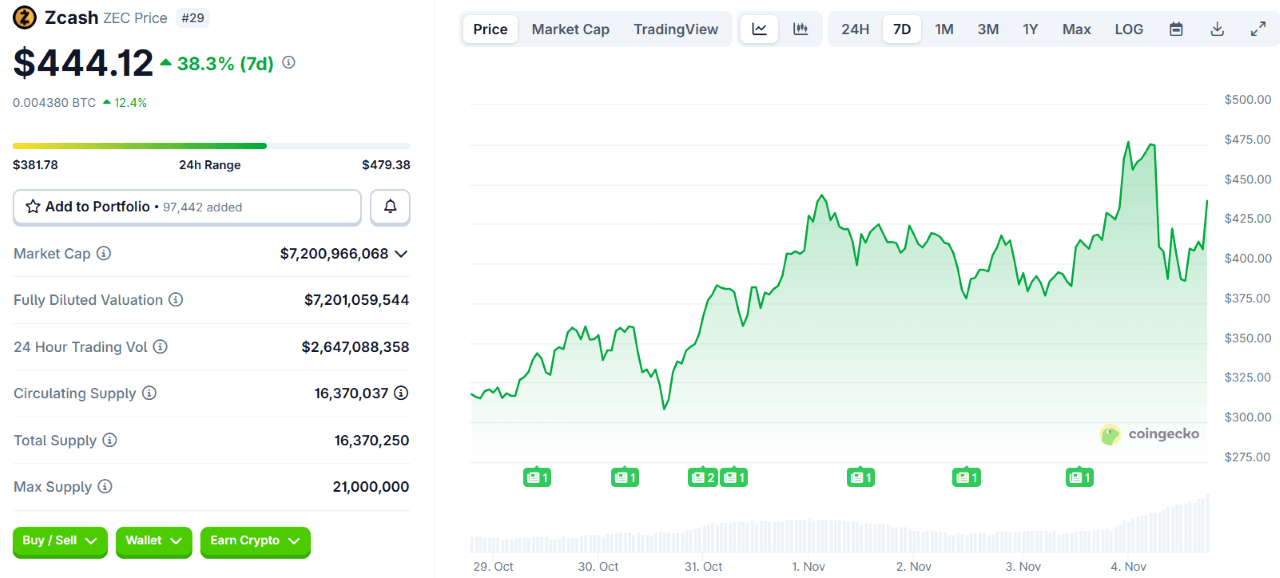Select the line chart icon
1280x578 pixels.
759,29
